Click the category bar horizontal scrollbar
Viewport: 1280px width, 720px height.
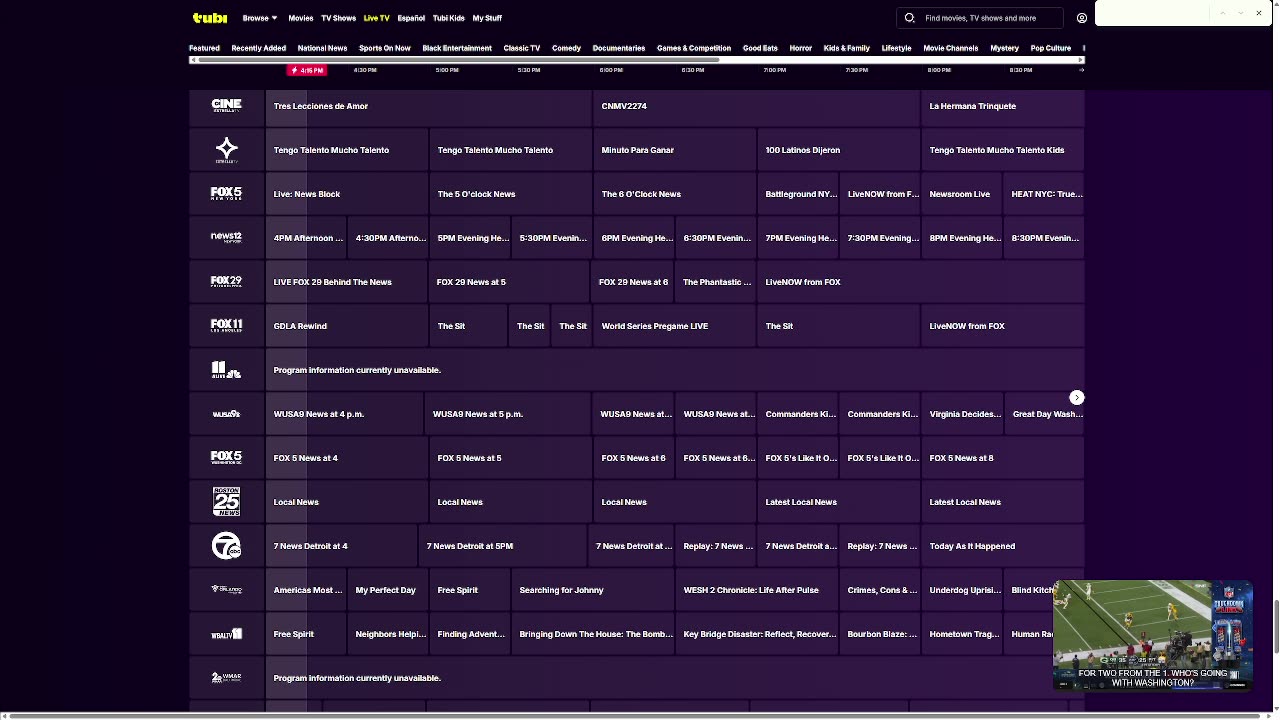coord(458,60)
